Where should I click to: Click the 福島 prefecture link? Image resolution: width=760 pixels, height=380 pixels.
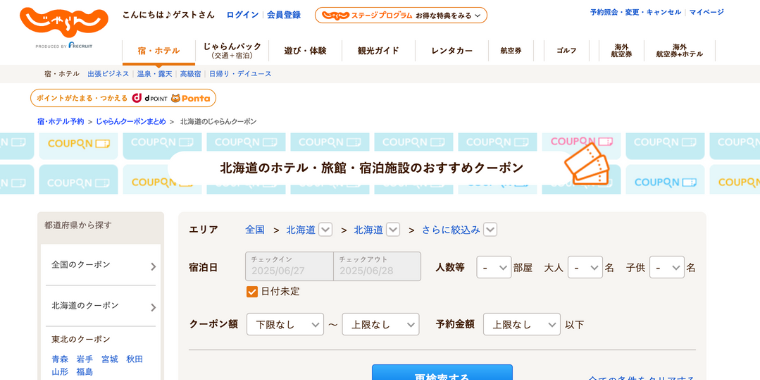coord(85,372)
